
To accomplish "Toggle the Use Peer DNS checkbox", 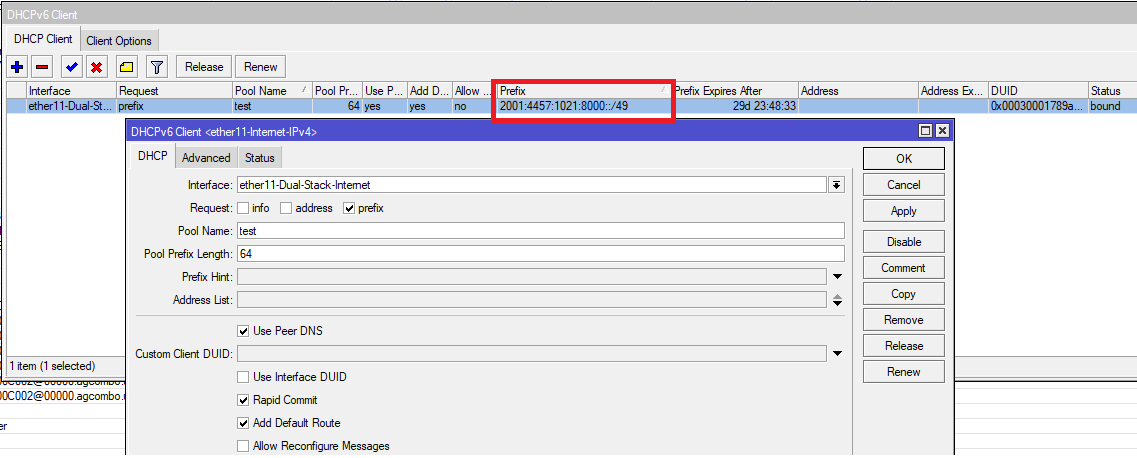I will pyautogui.click(x=244, y=331).
